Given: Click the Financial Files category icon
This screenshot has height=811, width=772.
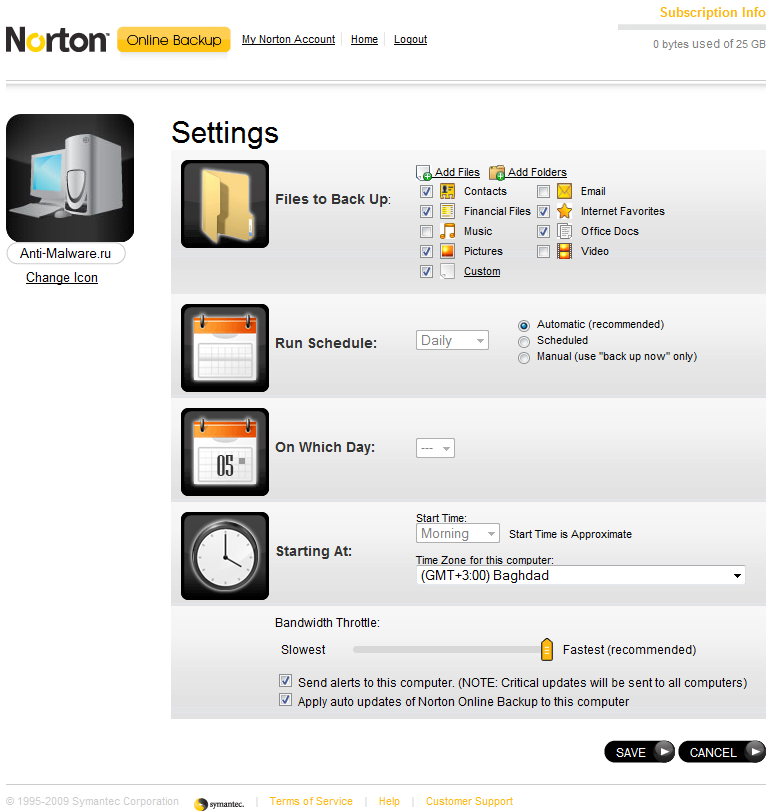Looking at the screenshot, I should coord(447,211).
